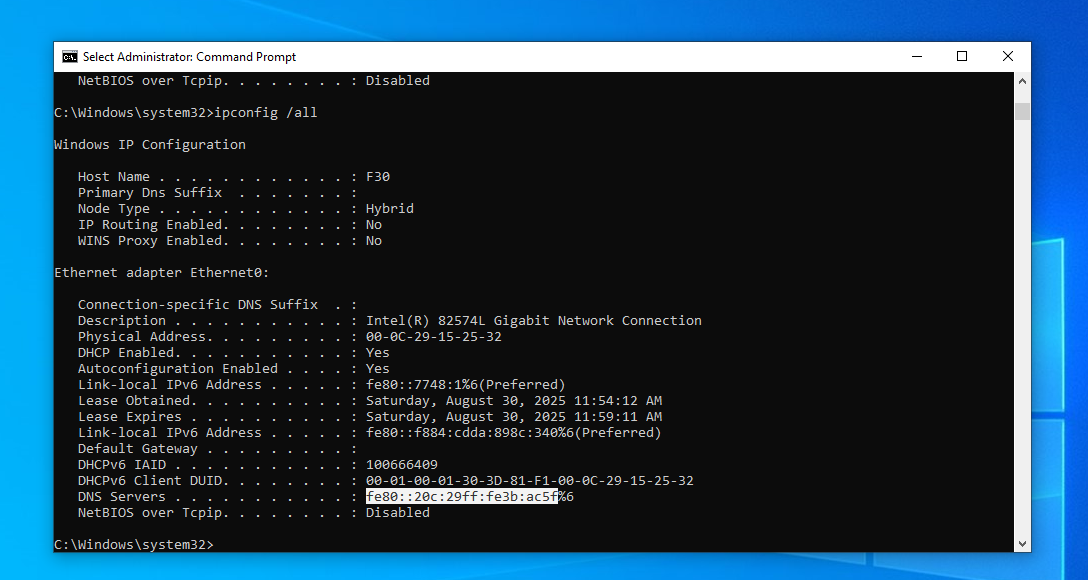
Task: Click the 'Connection-specific DNS Suffix' line
Action: (x=217, y=305)
